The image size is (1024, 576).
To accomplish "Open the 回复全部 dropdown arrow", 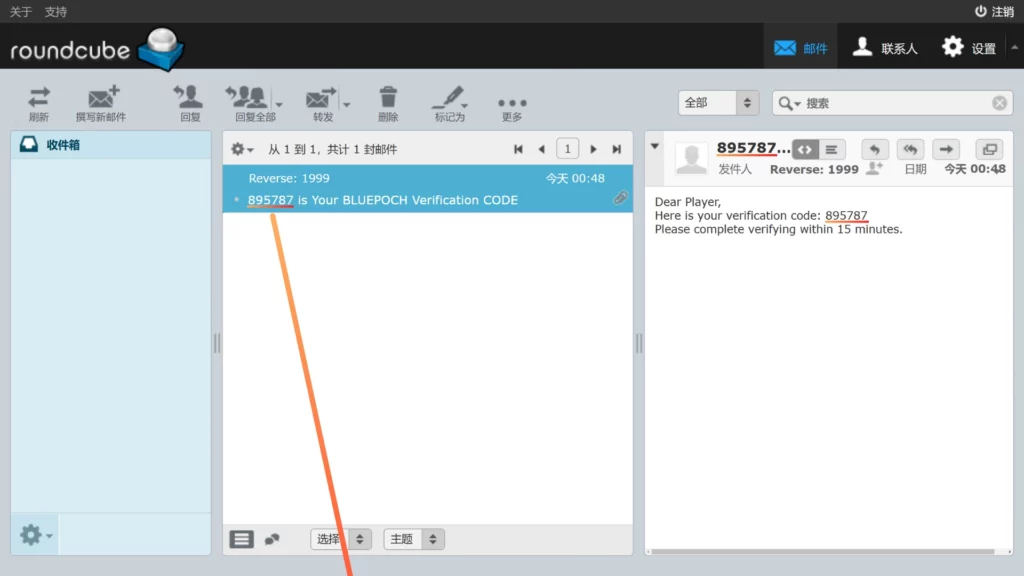I will click(279, 103).
